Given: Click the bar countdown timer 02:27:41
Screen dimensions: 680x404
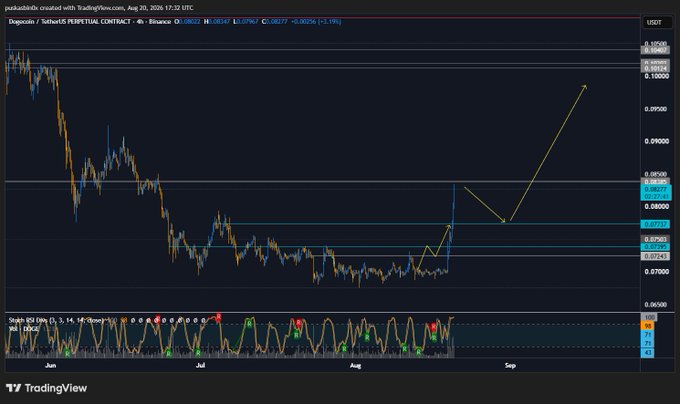Looking at the screenshot, I should (x=656, y=196).
